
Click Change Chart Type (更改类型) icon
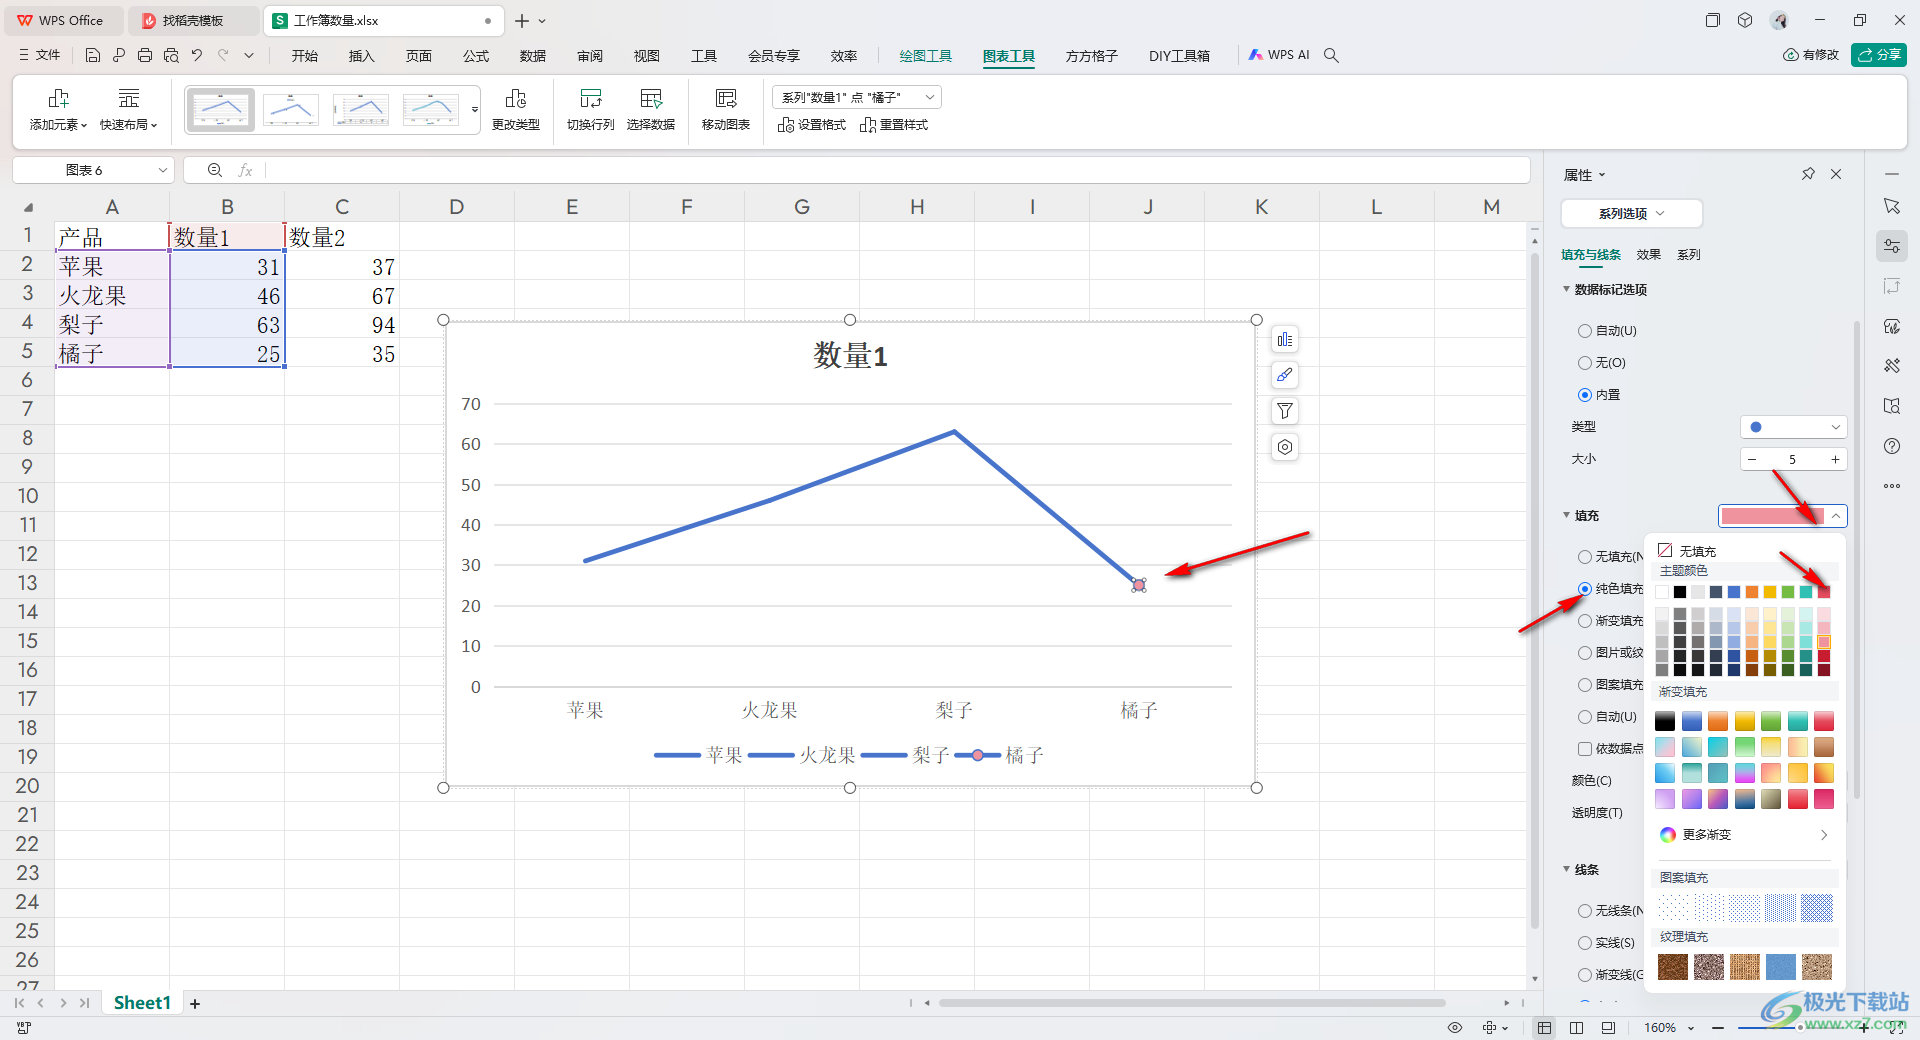(x=516, y=109)
